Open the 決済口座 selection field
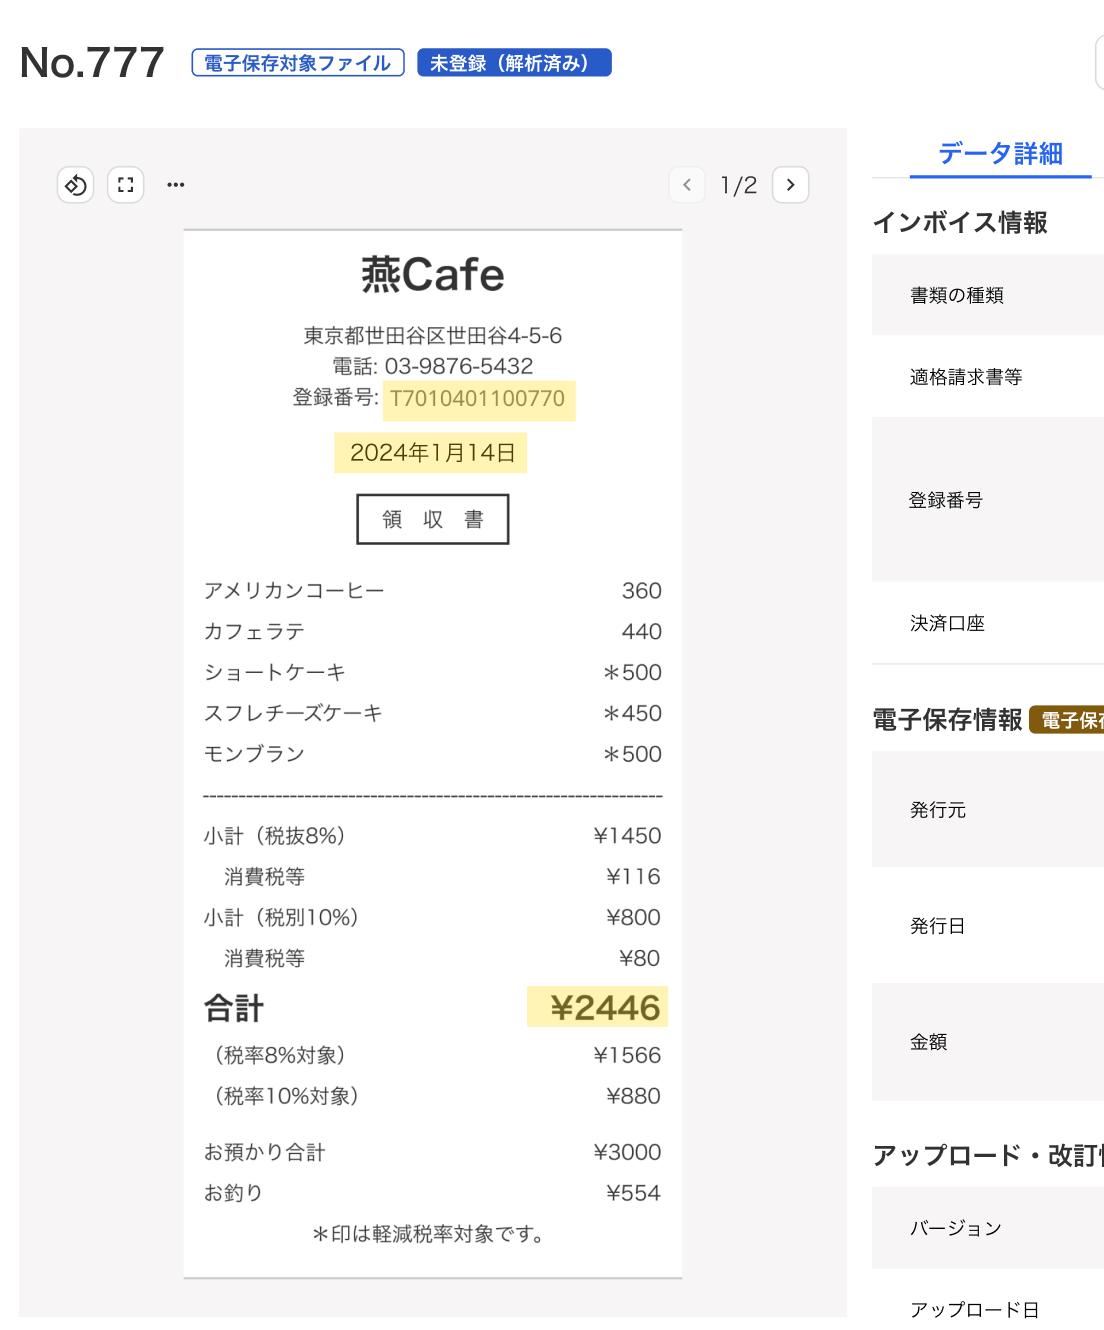The height and width of the screenshot is (1330, 1104). [947, 623]
